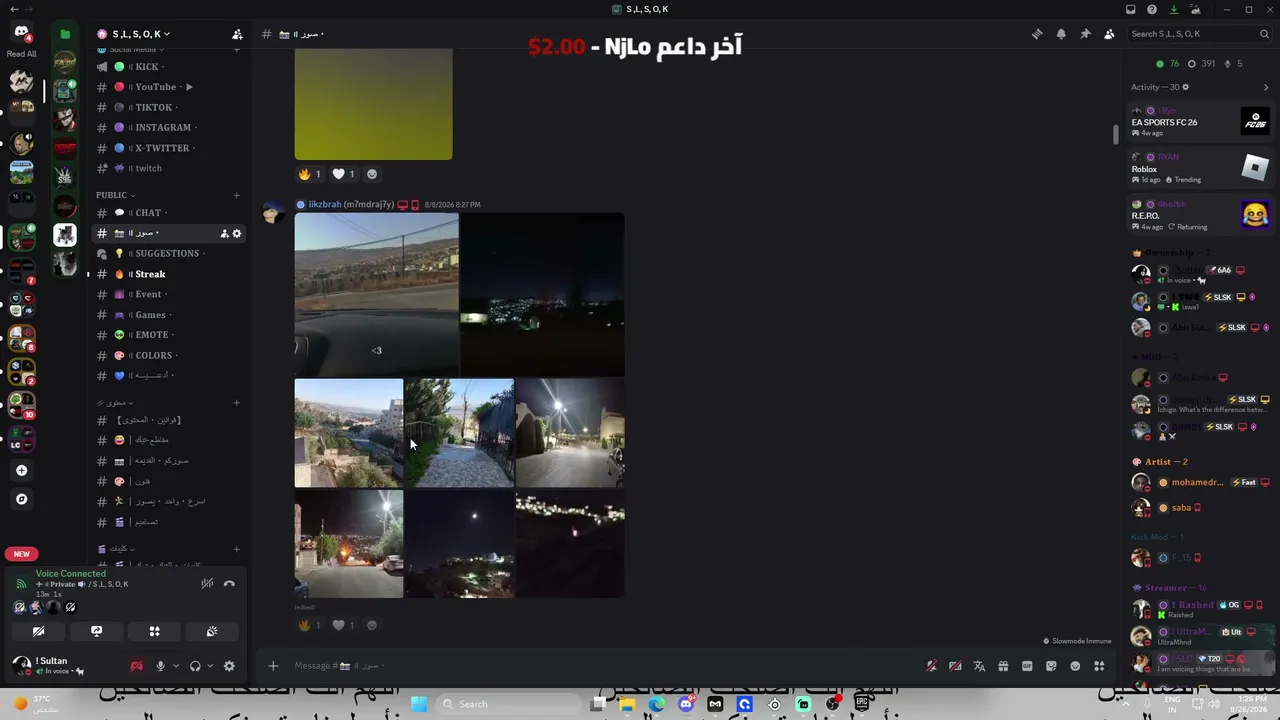Open the Apps launcher in message bar
The image size is (1280, 720).
click(x=1099, y=666)
